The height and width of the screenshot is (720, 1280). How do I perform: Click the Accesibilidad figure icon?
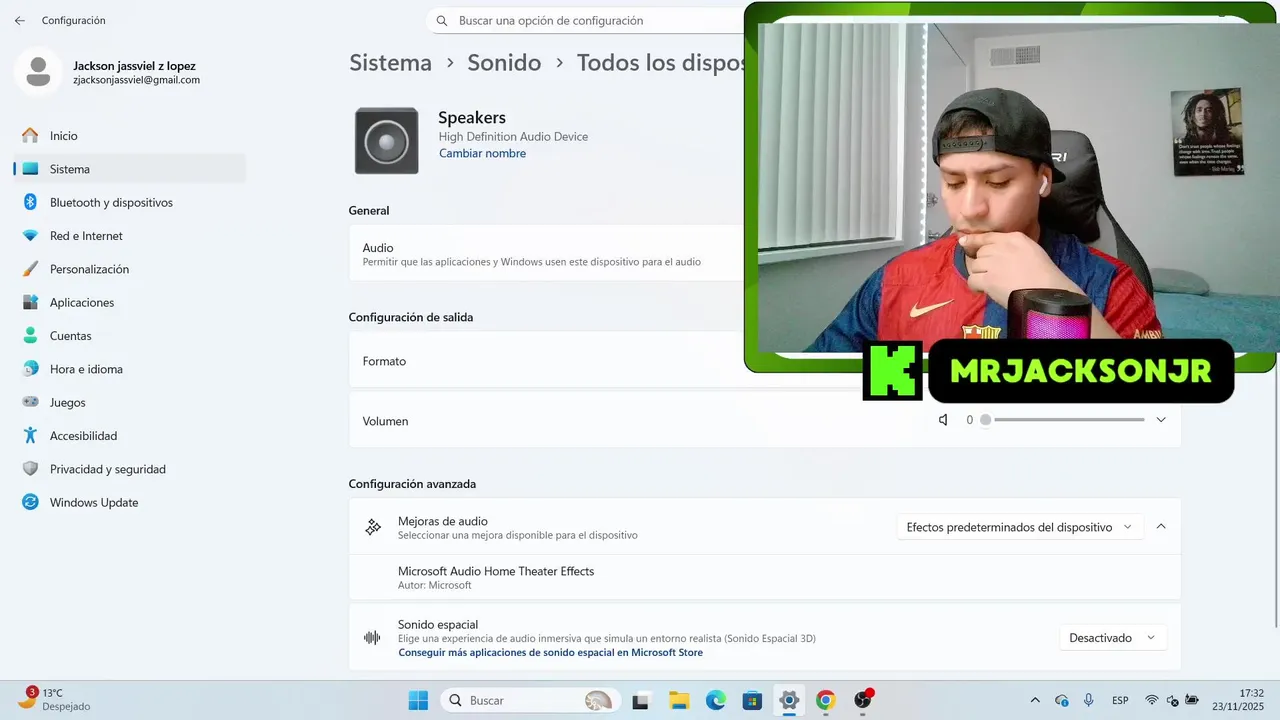(30, 436)
